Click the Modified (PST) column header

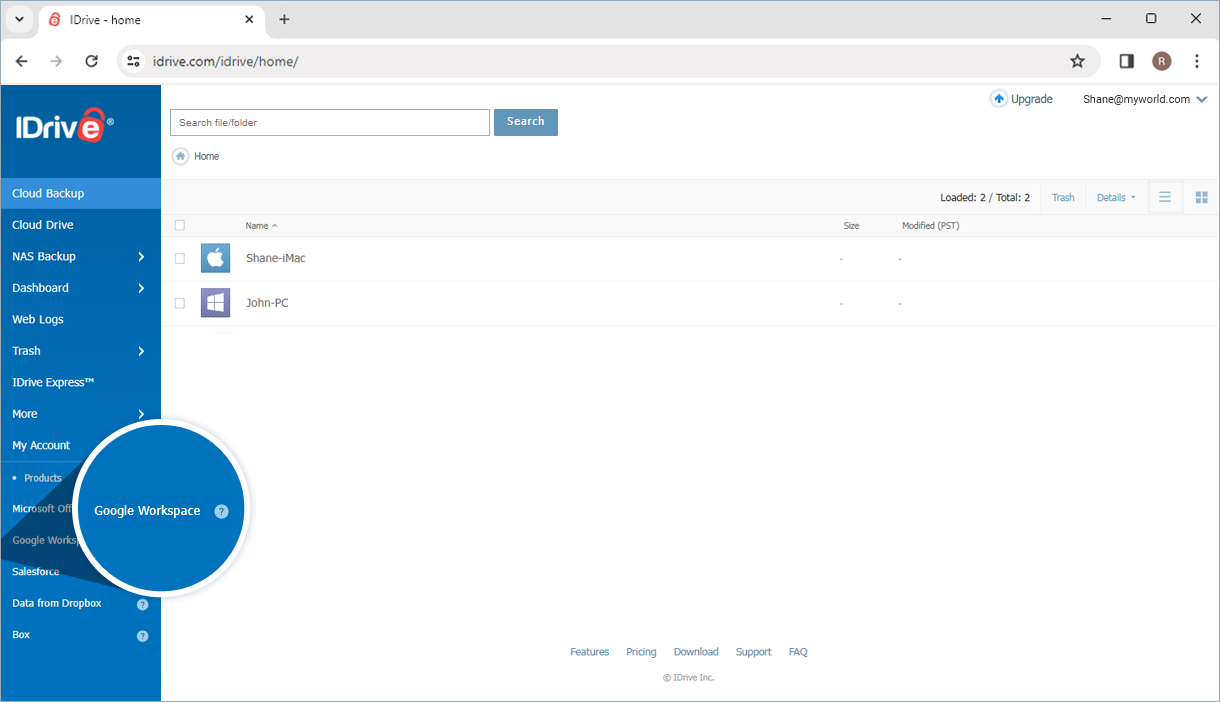(x=931, y=226)
